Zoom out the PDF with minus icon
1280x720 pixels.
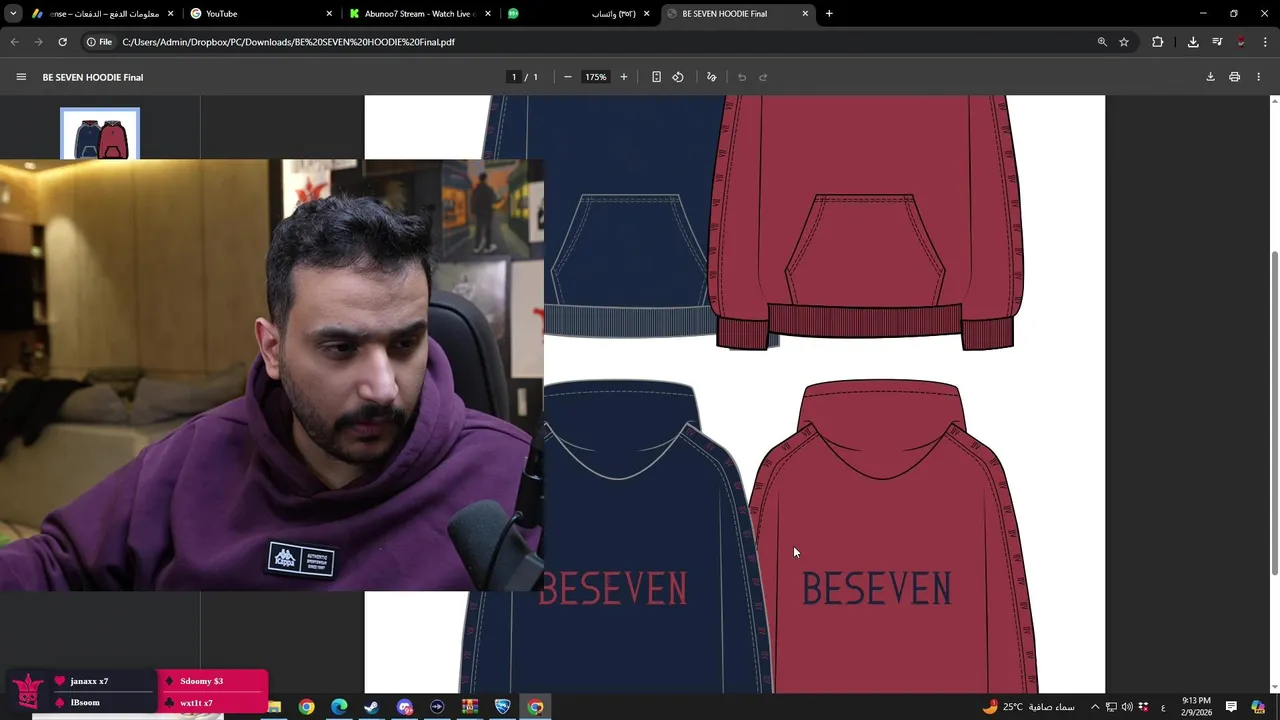pyautogui.click(x=567, y=77)
